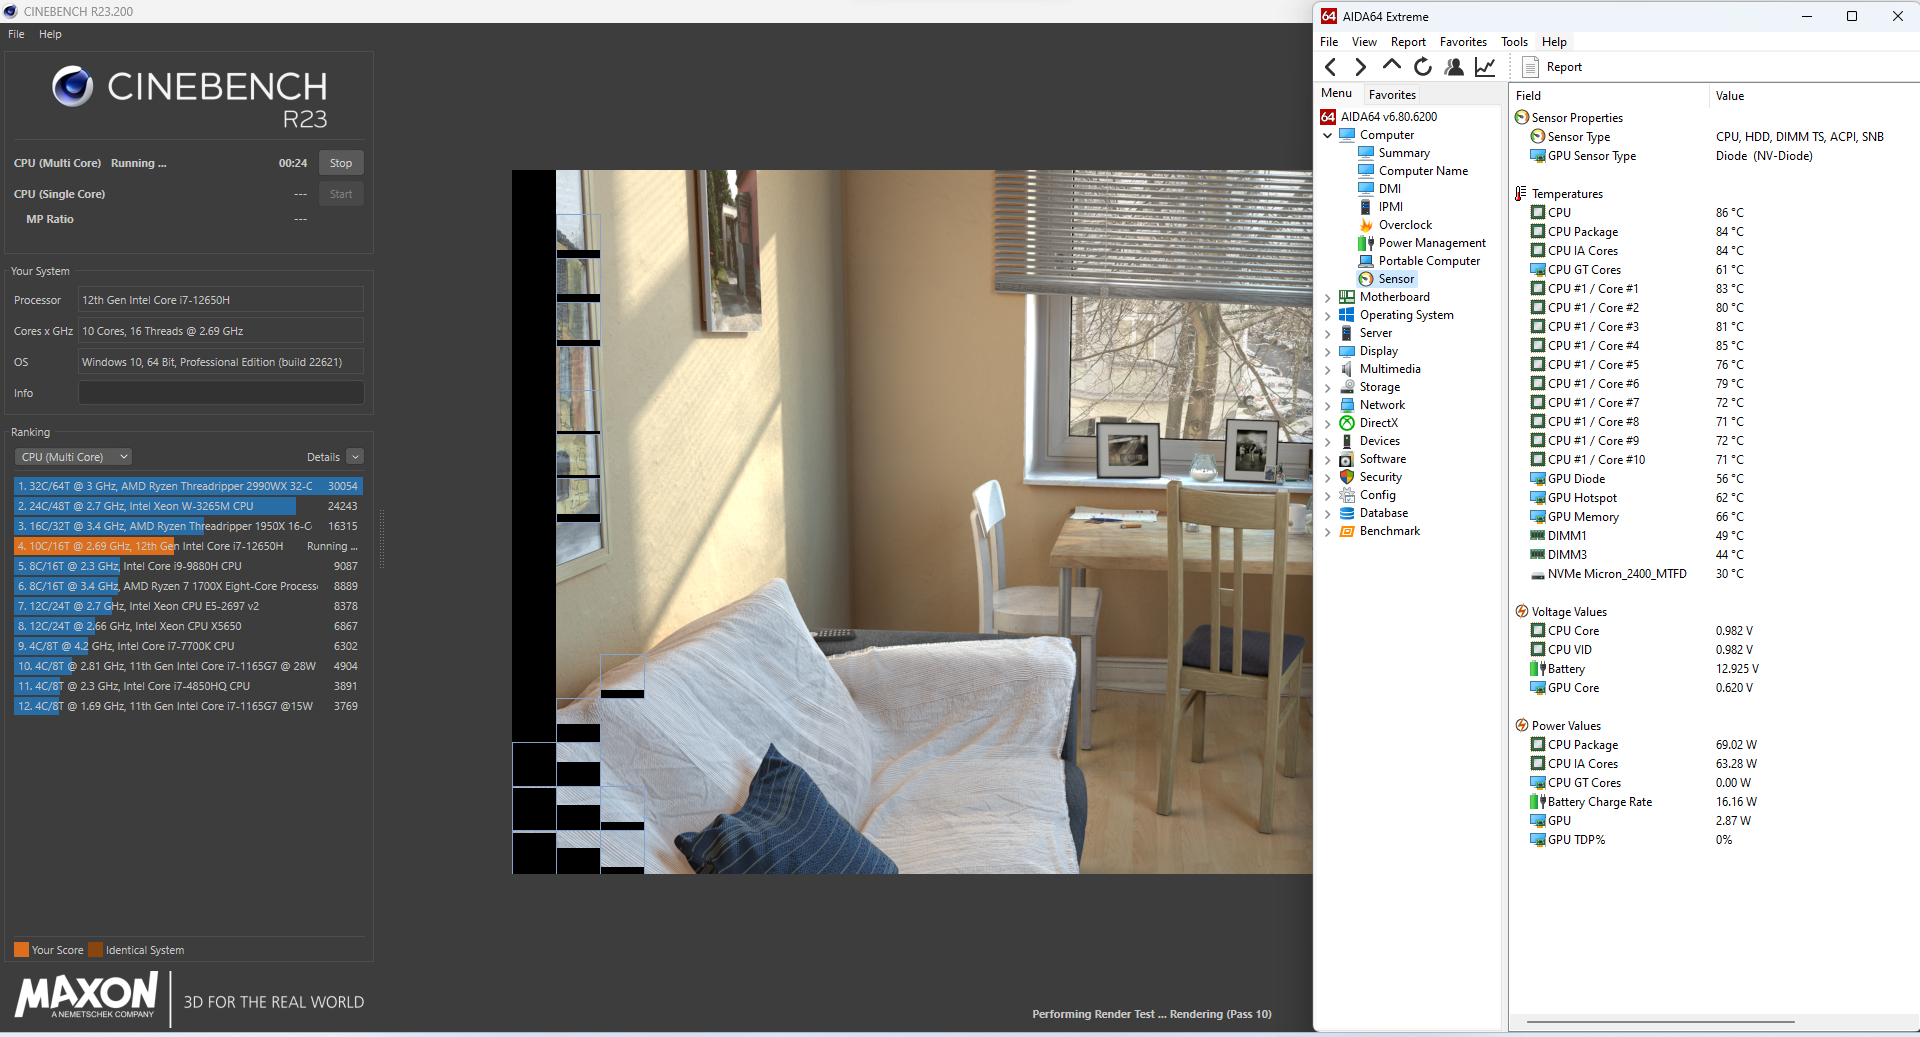Expand the Benchmark node arrow
Screen dimensions: 1920x1037
tap(1328, 531)
